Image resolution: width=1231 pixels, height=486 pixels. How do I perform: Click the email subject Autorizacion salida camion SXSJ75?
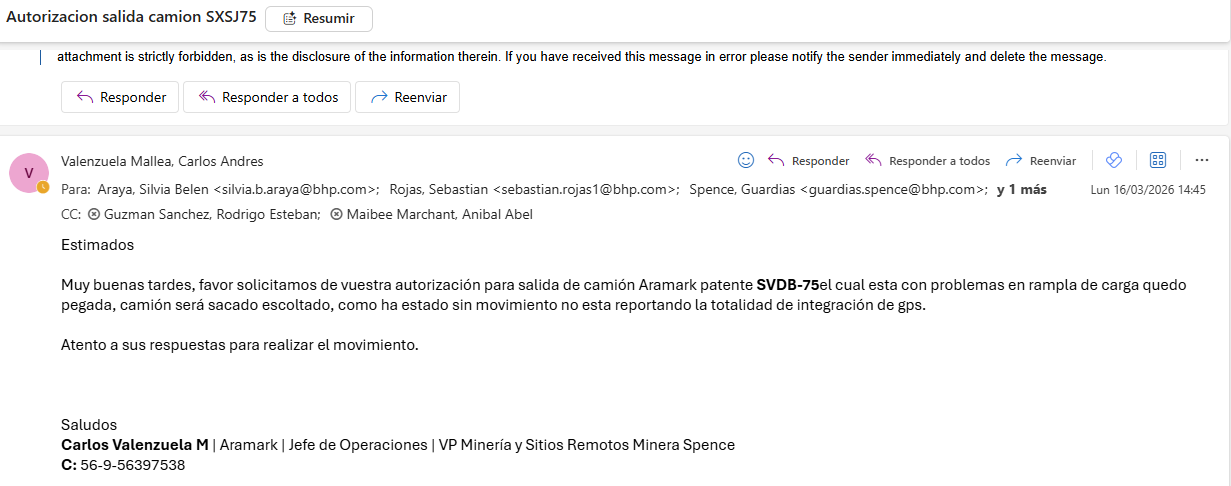click(x=130, y=18)
